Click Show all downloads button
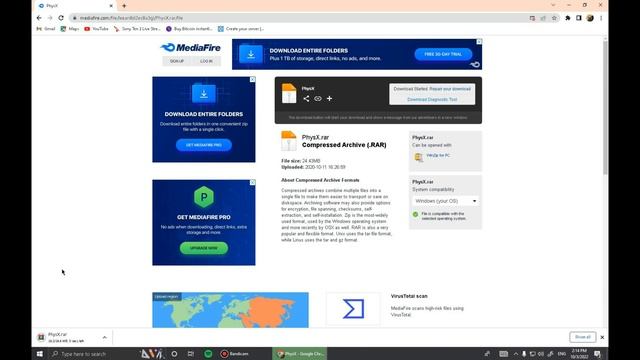 tap(582, 337)
